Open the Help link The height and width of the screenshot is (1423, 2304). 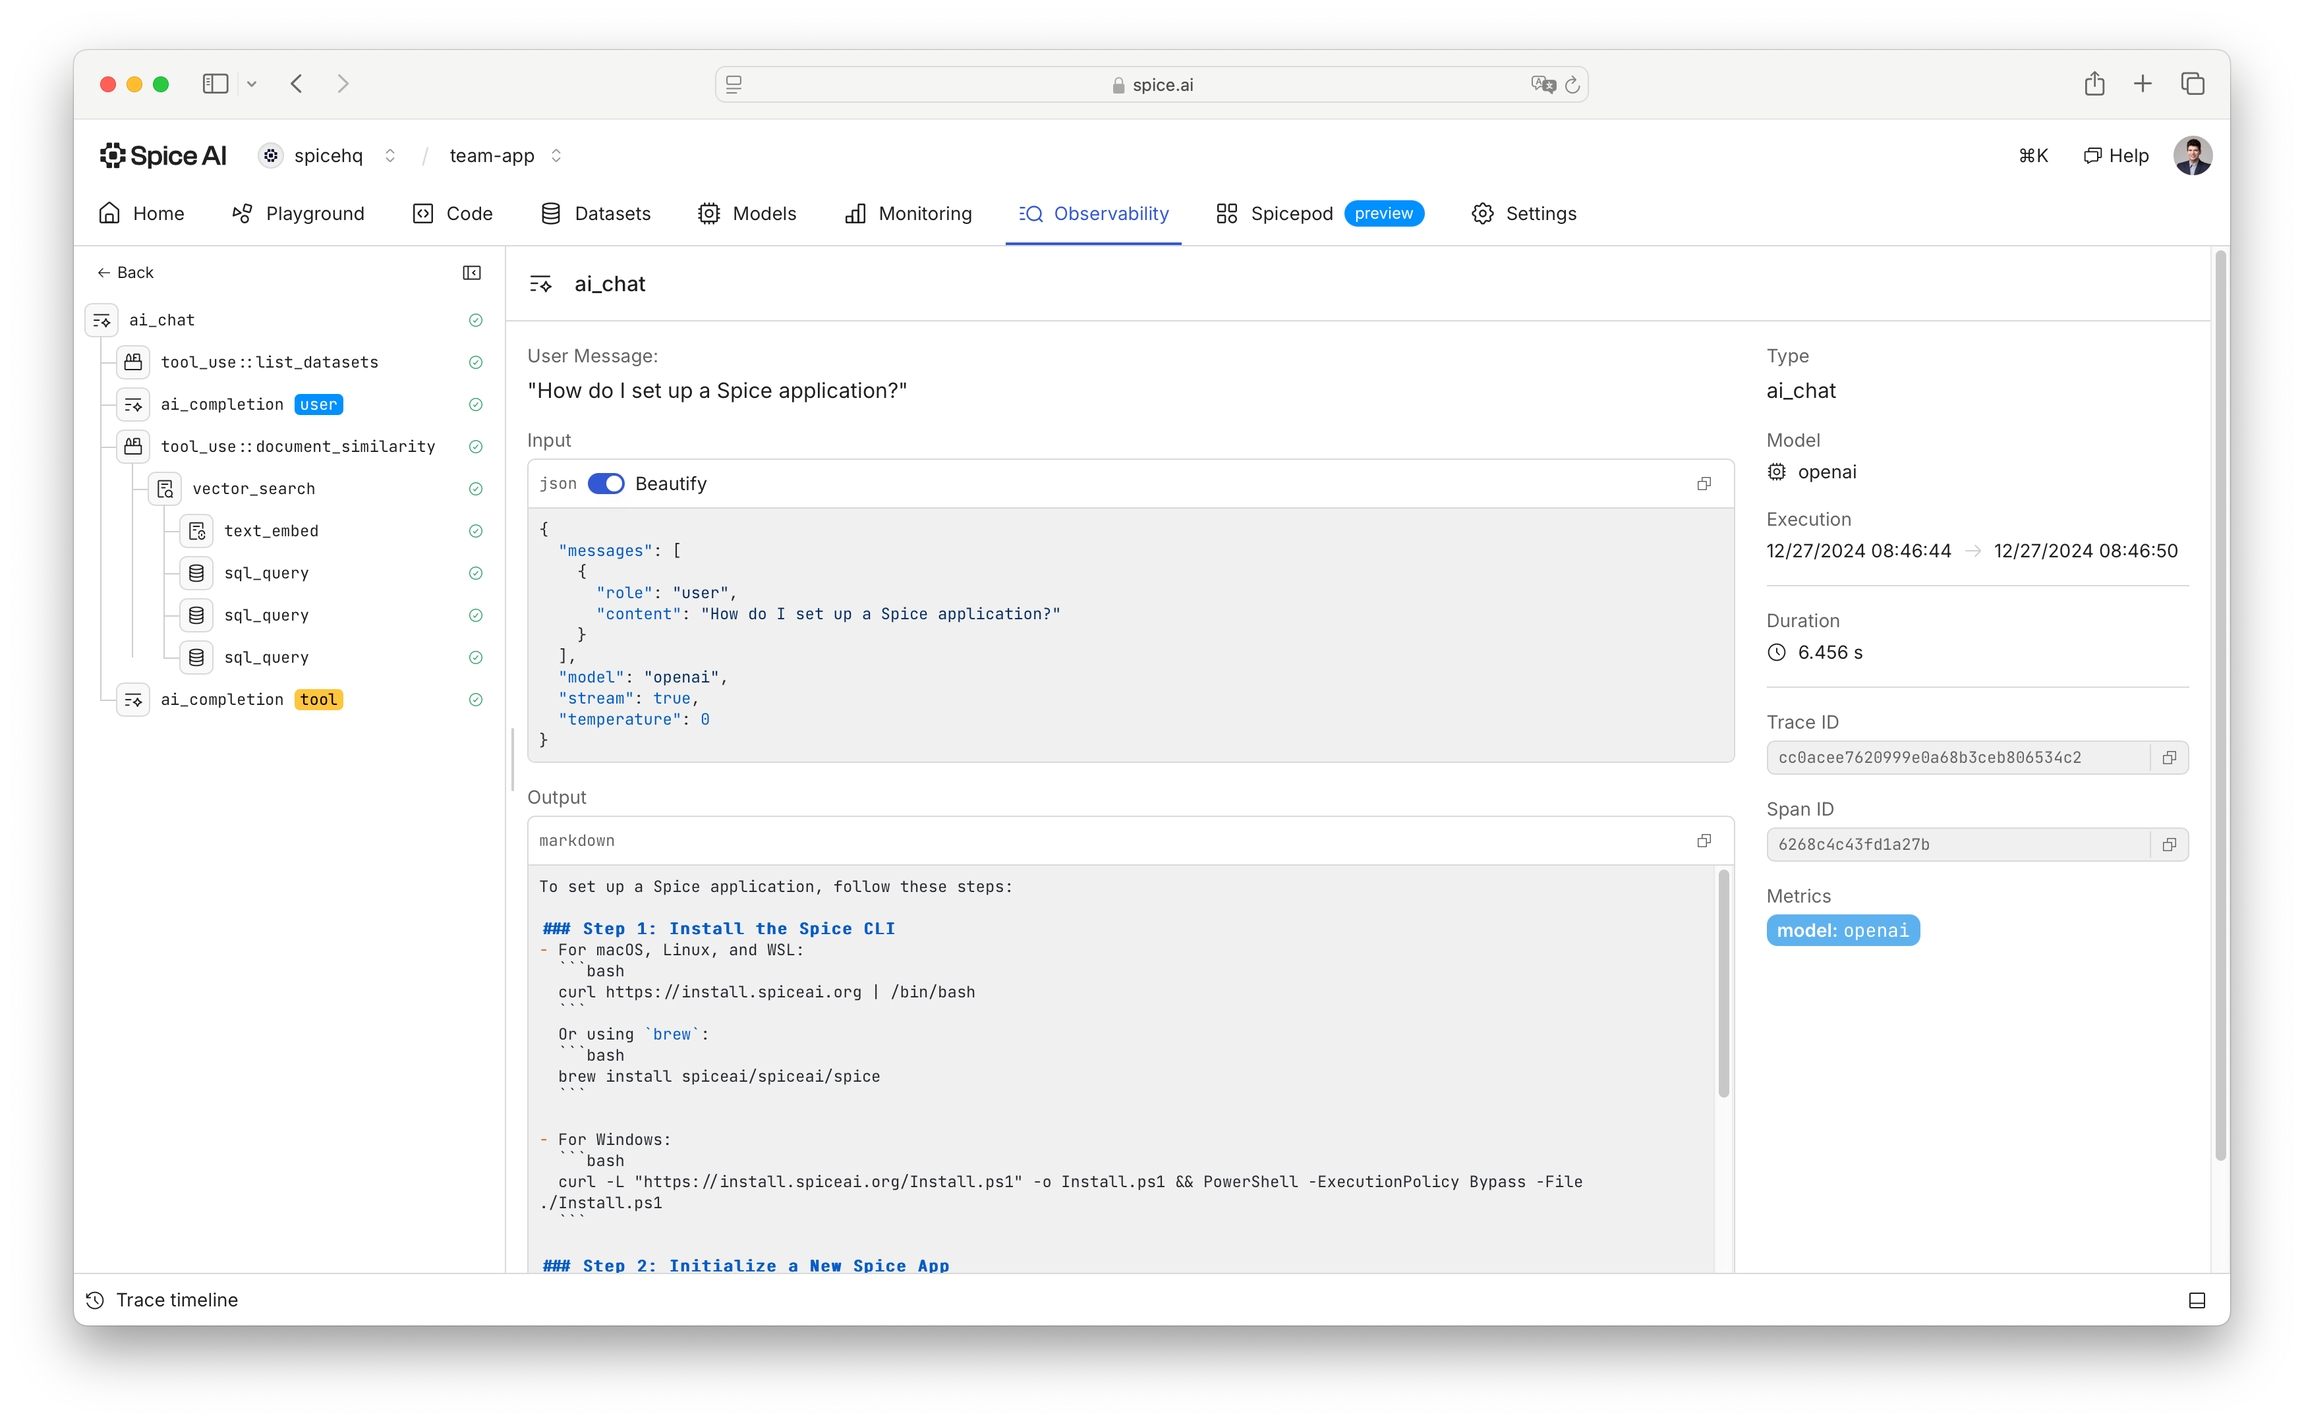(2116, 156)
